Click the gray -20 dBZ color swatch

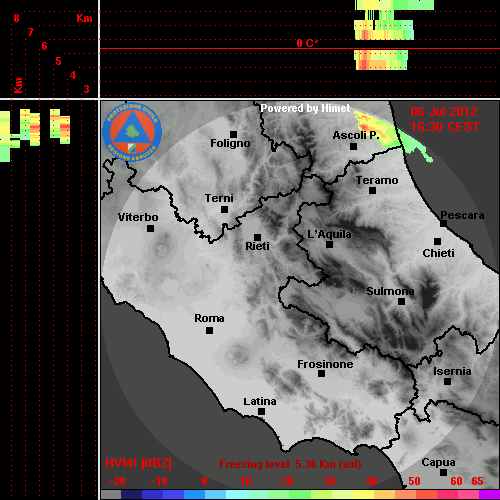pyautogui.click(x=111, y=495)
